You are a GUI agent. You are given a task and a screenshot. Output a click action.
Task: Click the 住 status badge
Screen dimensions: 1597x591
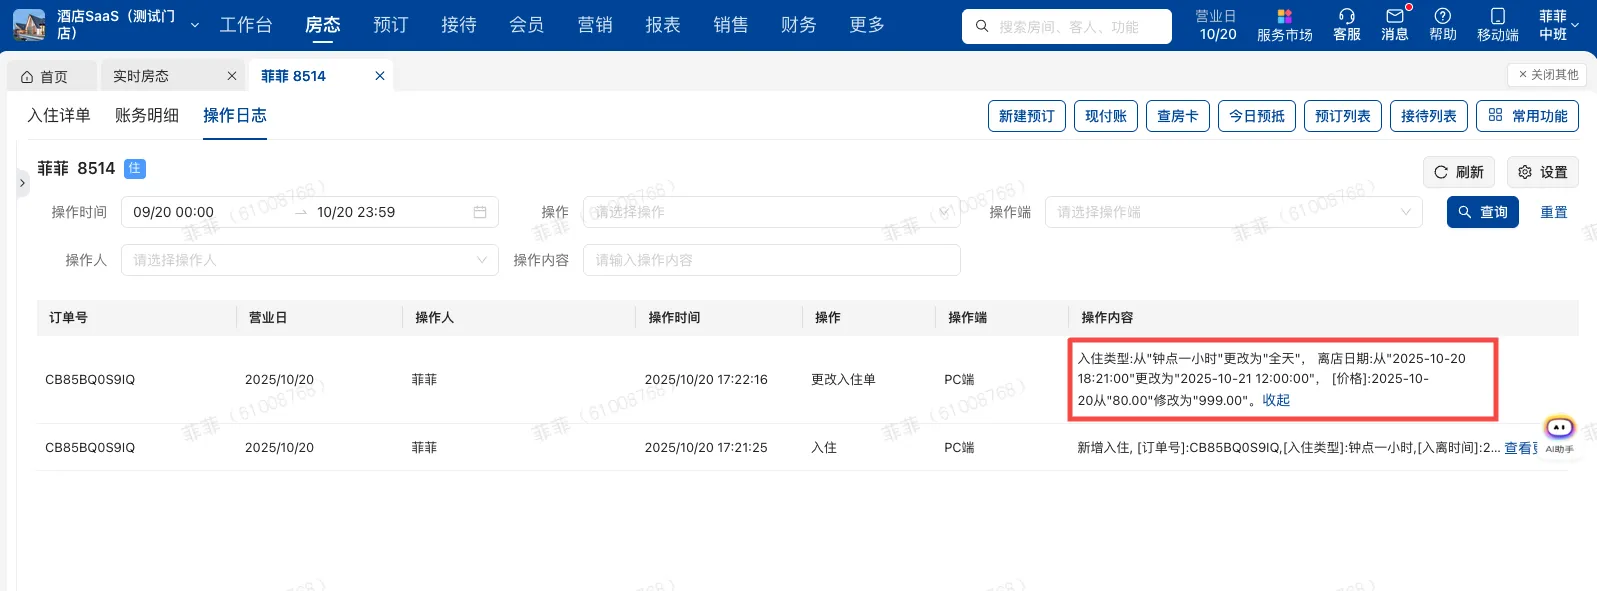135,169
